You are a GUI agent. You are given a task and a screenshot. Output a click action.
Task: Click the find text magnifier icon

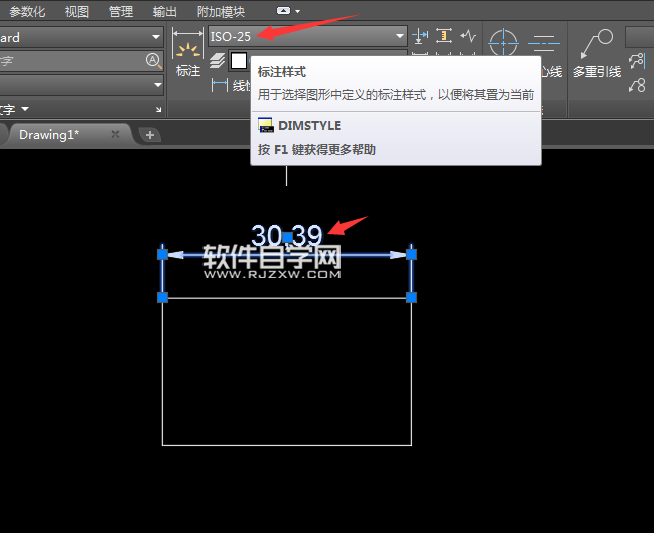[x=153, y=61]
